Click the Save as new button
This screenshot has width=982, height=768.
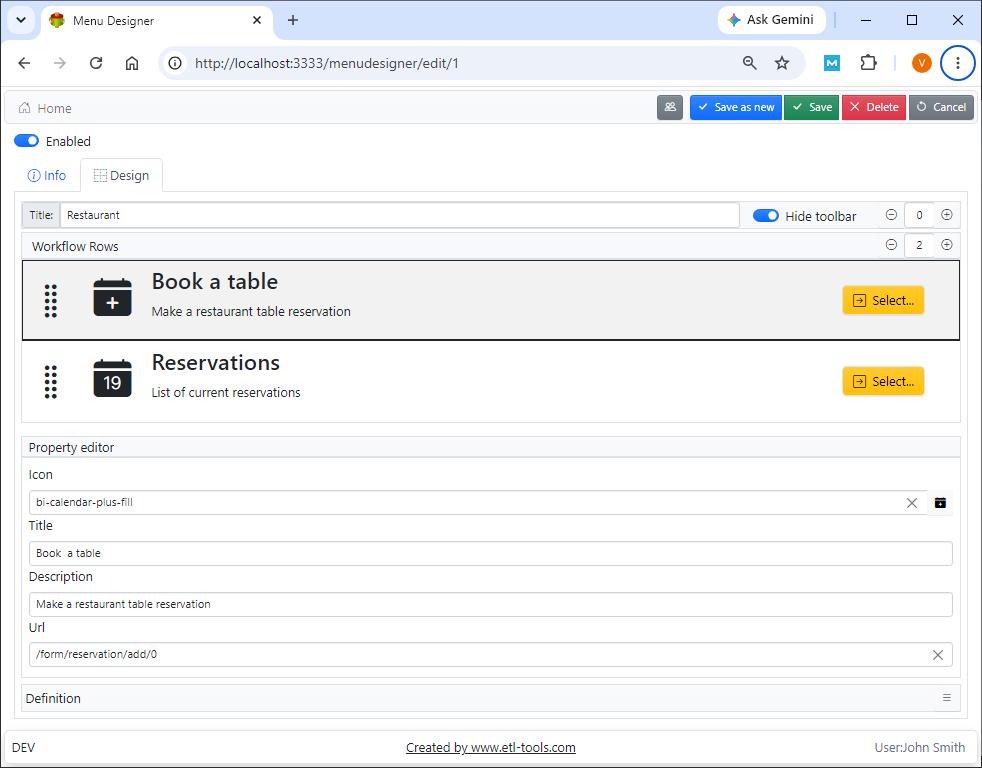tap(736, 107)
